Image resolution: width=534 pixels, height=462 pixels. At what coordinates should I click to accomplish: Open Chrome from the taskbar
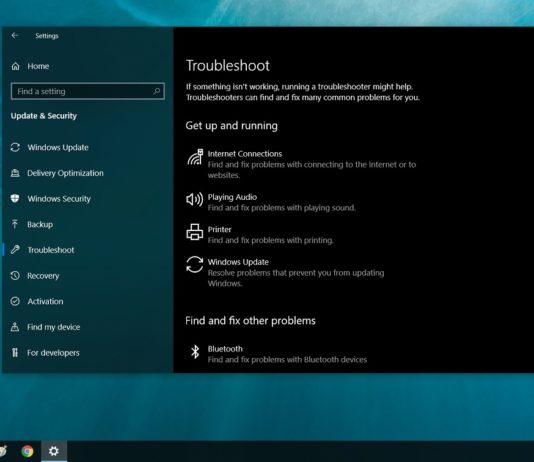click(27, 451)
